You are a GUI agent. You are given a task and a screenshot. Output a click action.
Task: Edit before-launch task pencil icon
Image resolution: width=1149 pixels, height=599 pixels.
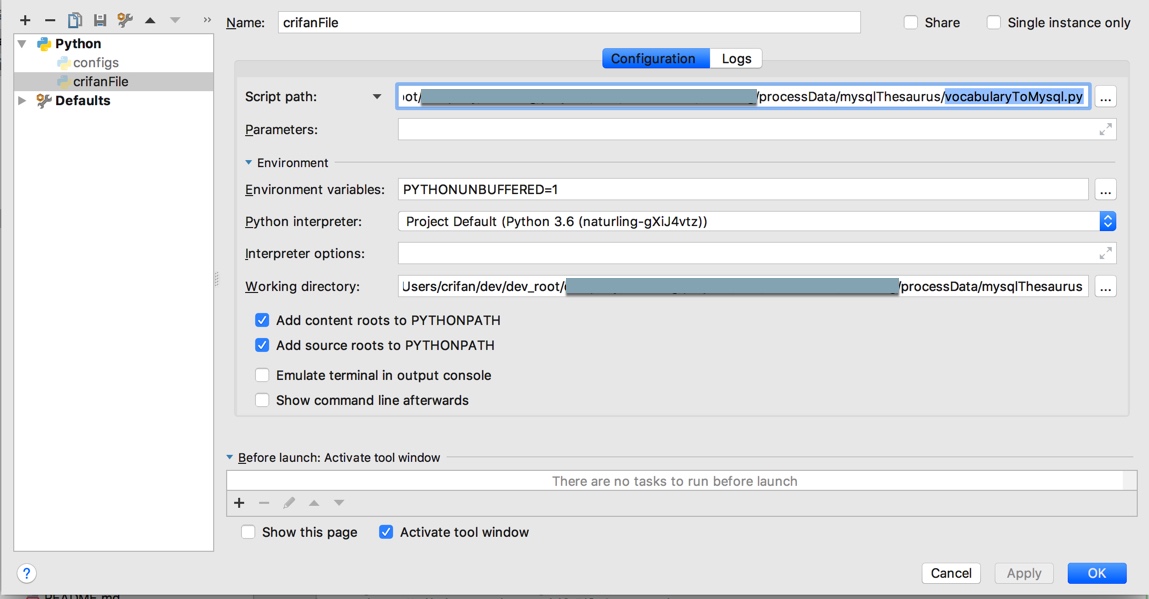pyautogui.click(x=289, y=503)
